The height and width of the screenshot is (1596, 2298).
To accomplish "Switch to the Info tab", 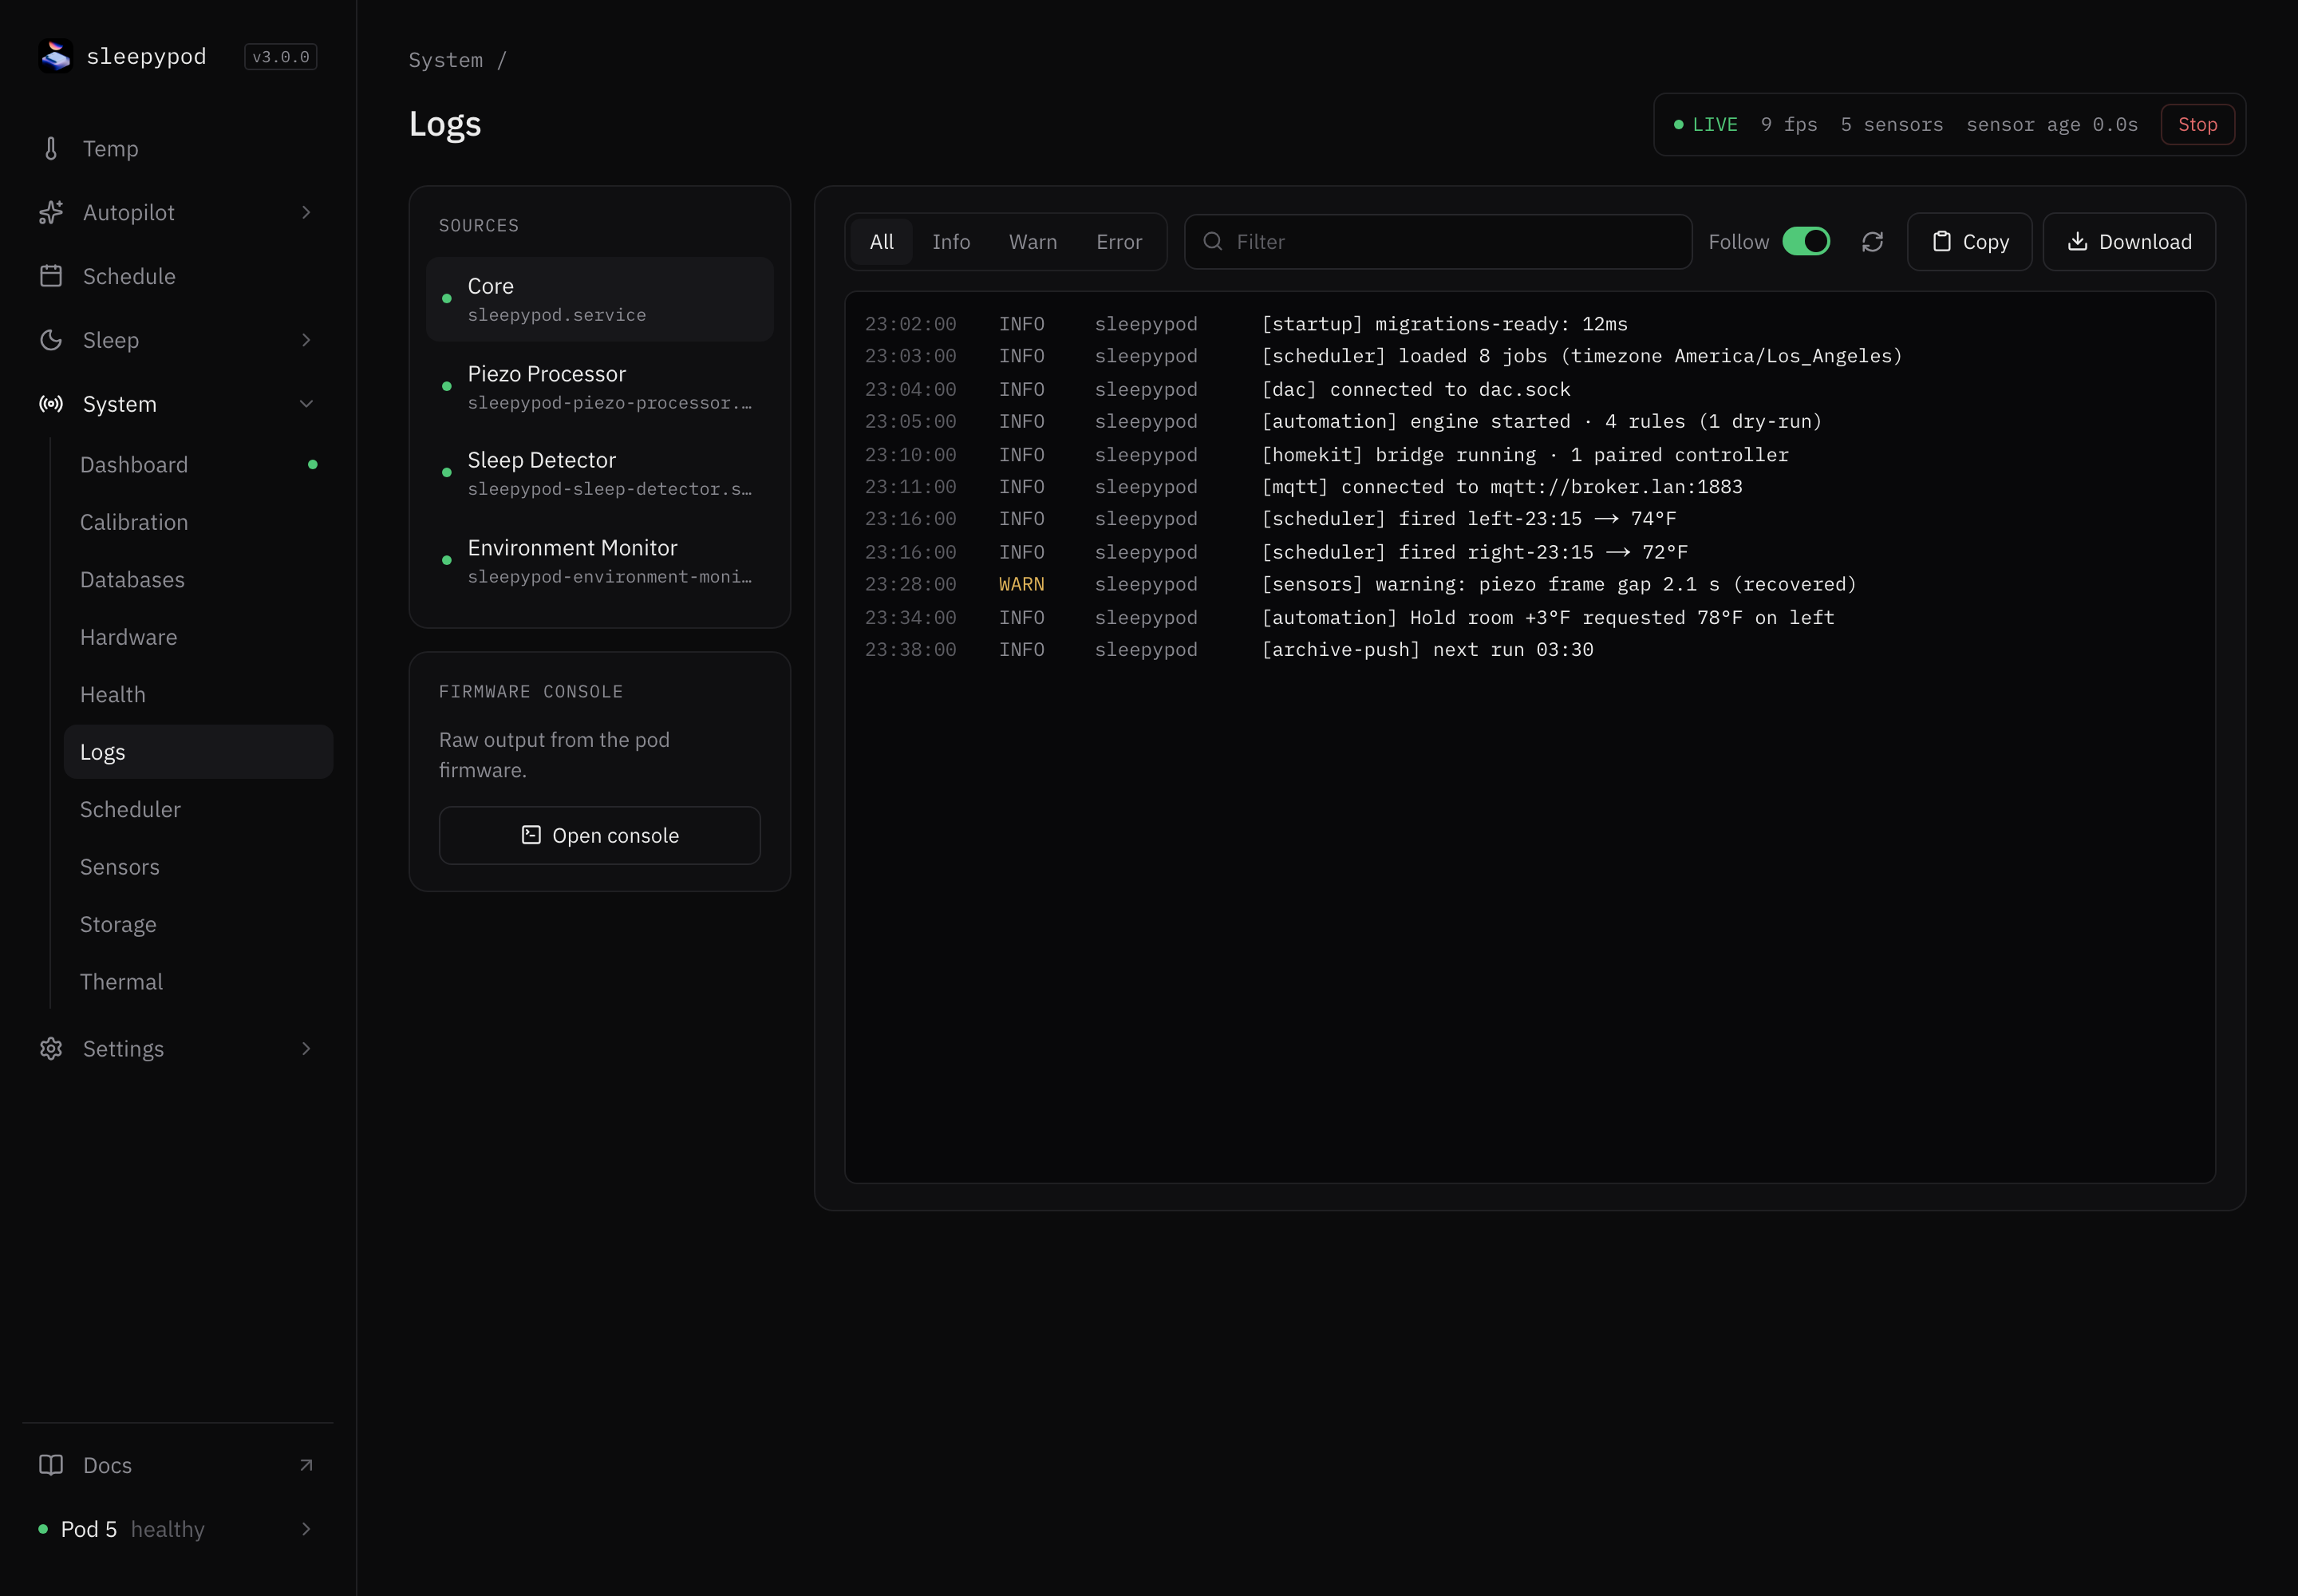I will point(951,242).
